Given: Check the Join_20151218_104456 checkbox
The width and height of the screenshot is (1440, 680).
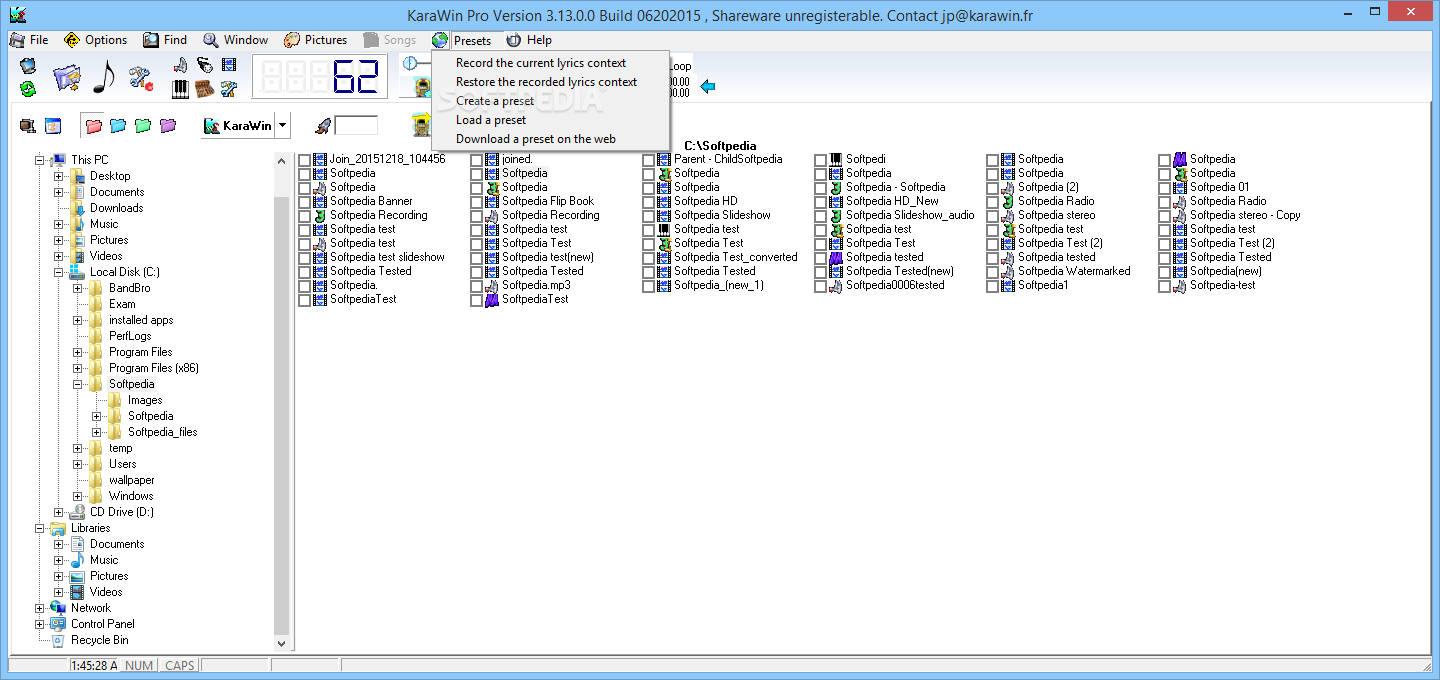Looking at the screenshot, I should point(304,160).
